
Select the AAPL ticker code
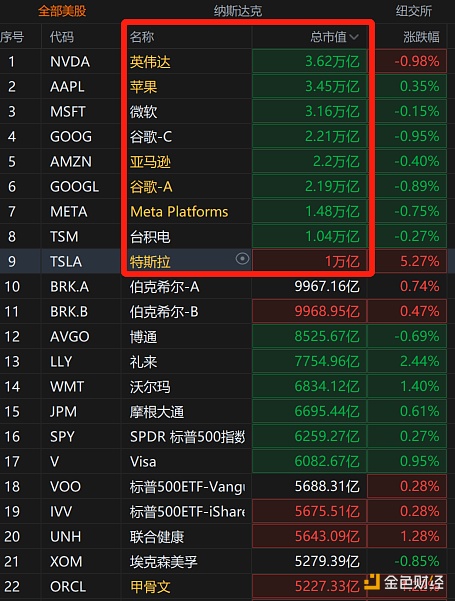(x=67, y=87)
